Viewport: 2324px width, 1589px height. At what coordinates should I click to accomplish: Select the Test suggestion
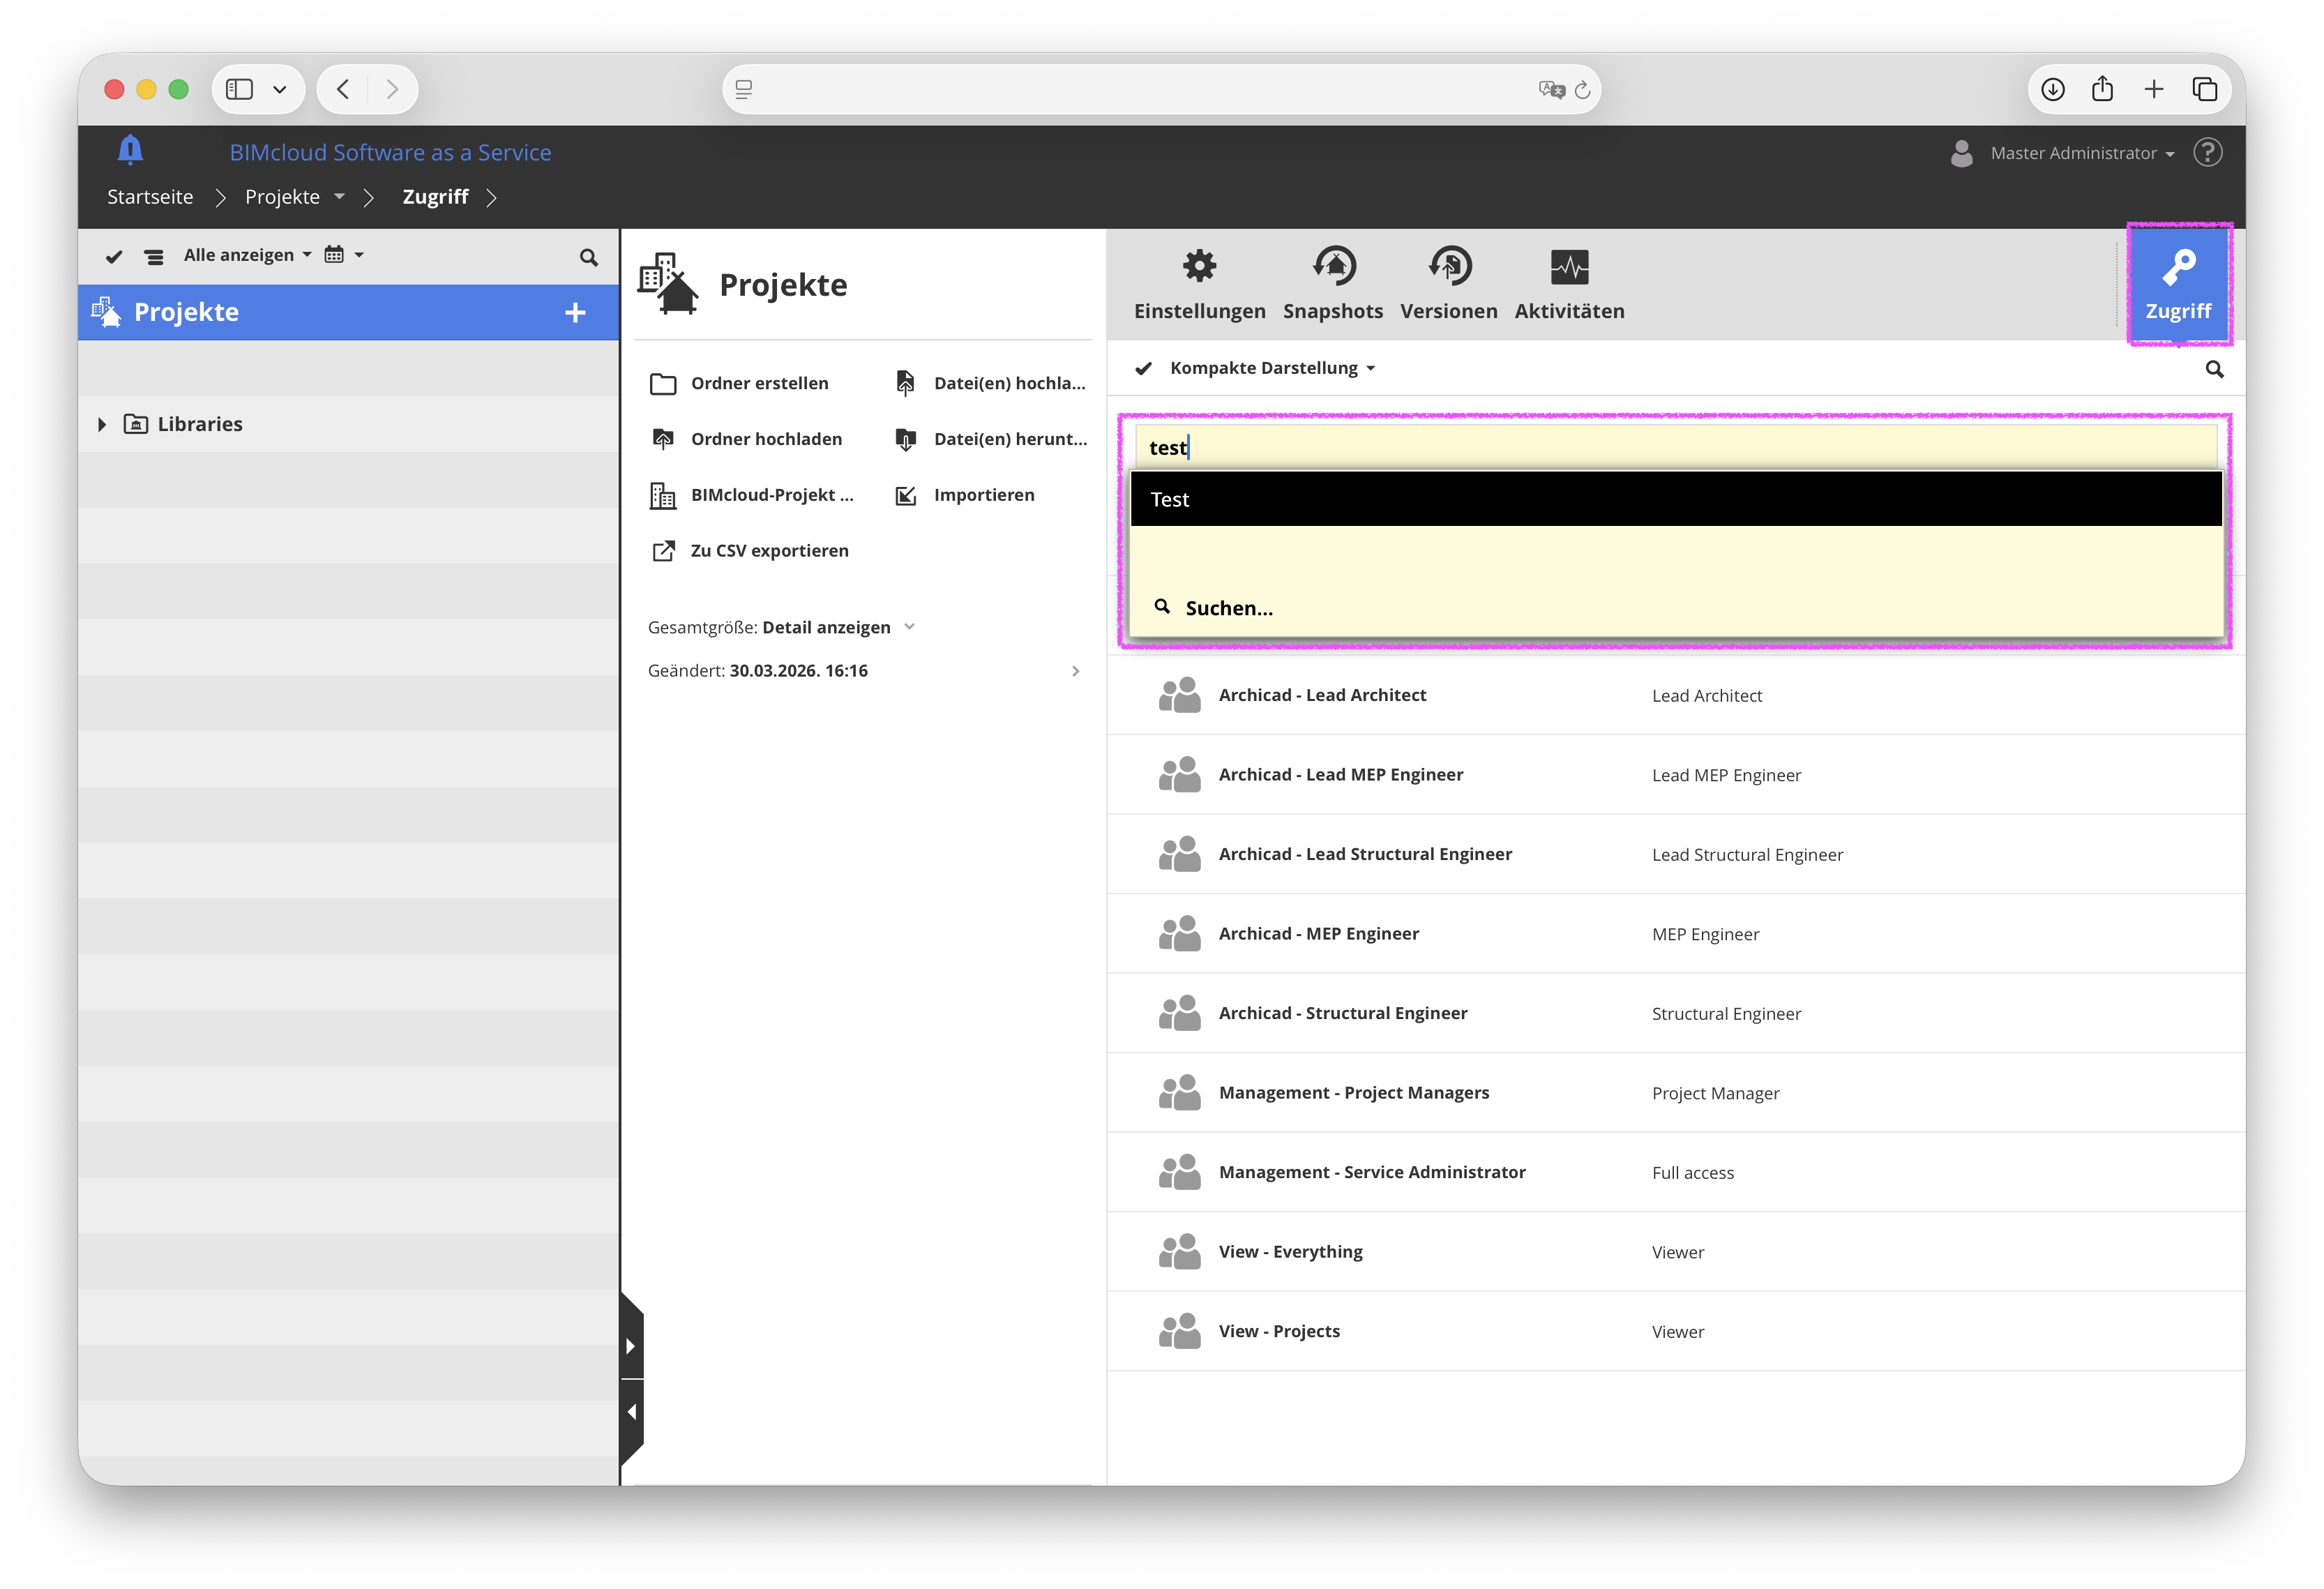click(x=1675, y=499)
